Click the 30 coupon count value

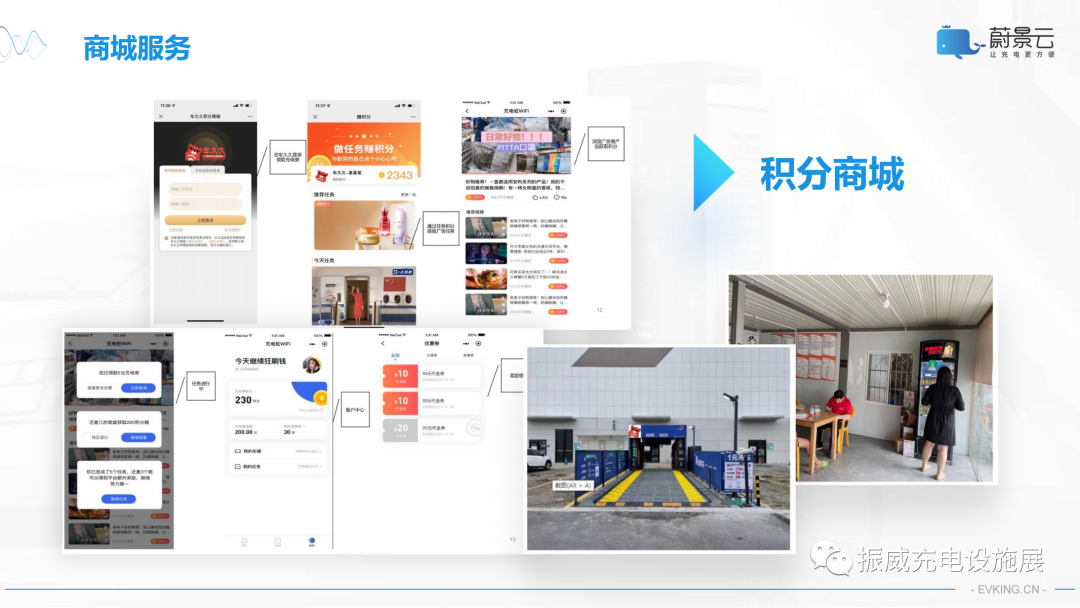[x=287, y=432]
